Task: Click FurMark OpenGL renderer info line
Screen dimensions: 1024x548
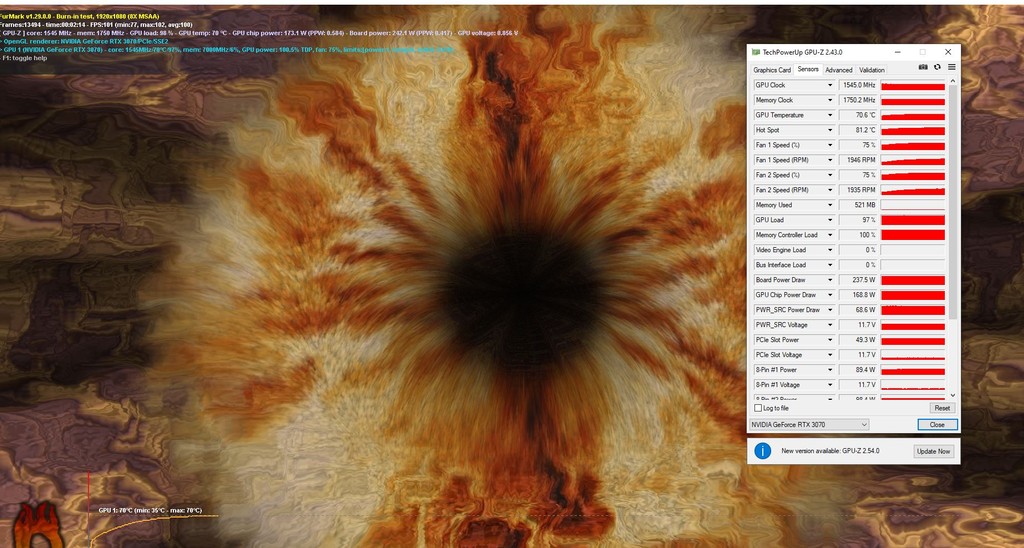Action: click(85, 41)
